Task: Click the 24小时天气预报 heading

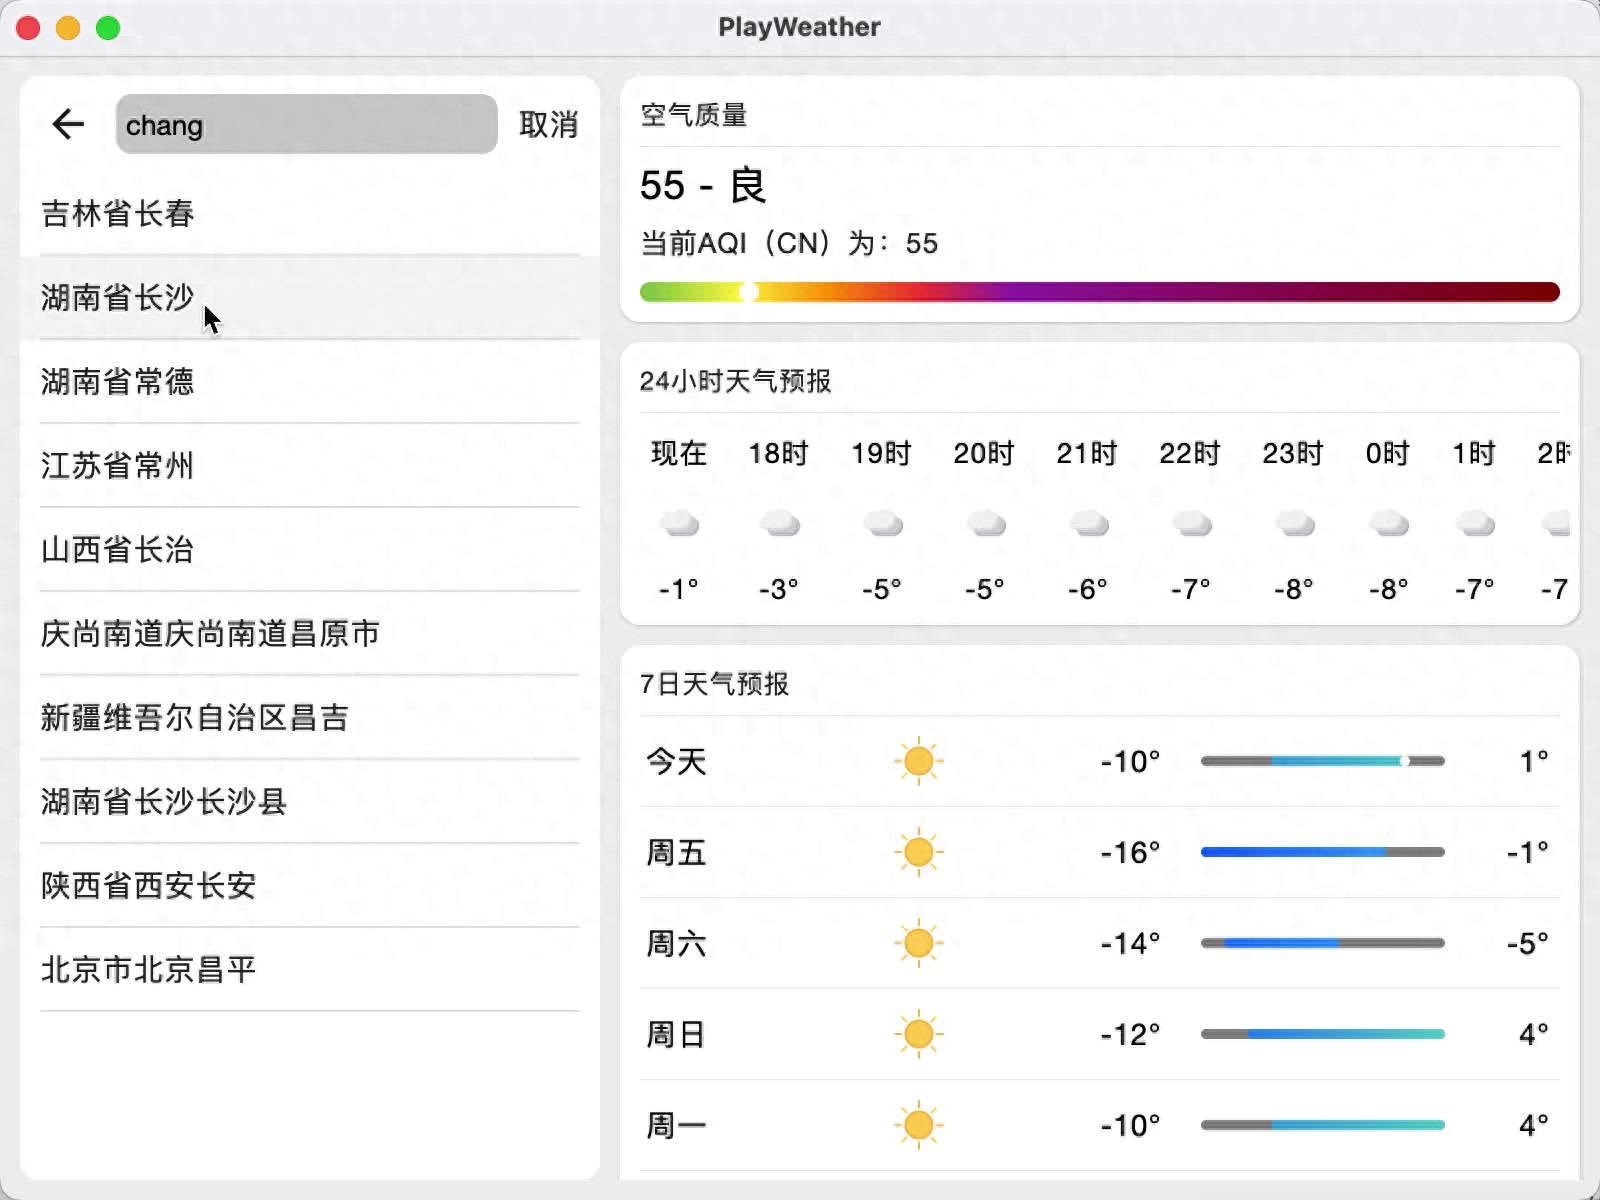Action: tap(735, 381)
